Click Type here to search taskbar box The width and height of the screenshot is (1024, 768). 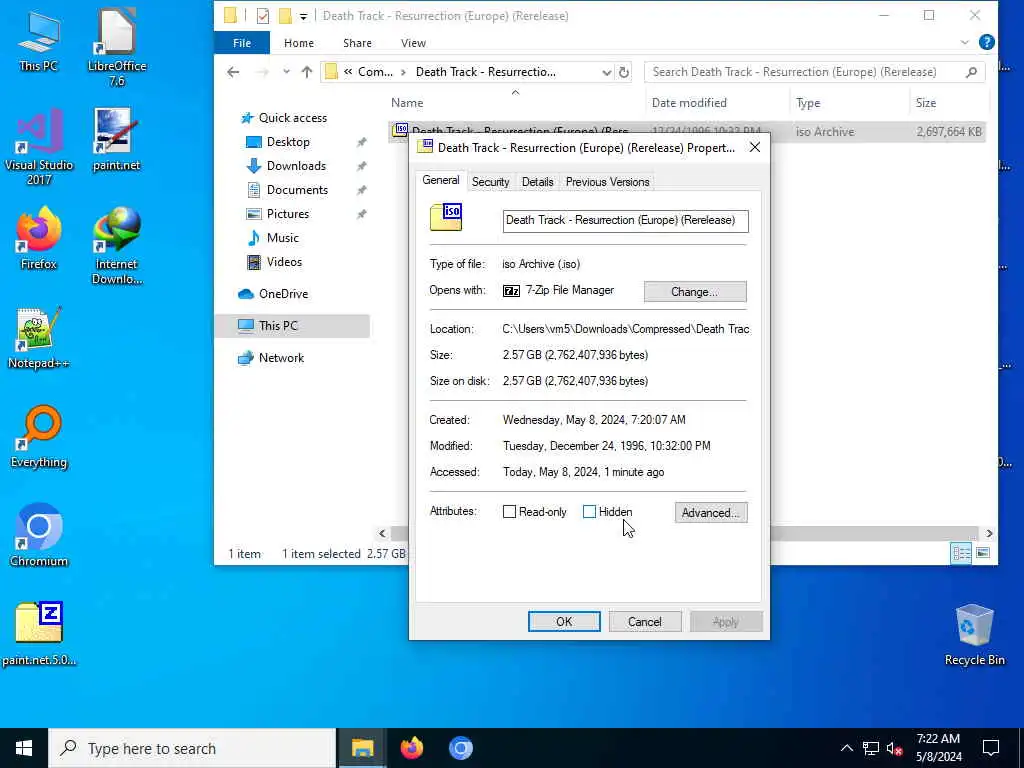[191, 748]
